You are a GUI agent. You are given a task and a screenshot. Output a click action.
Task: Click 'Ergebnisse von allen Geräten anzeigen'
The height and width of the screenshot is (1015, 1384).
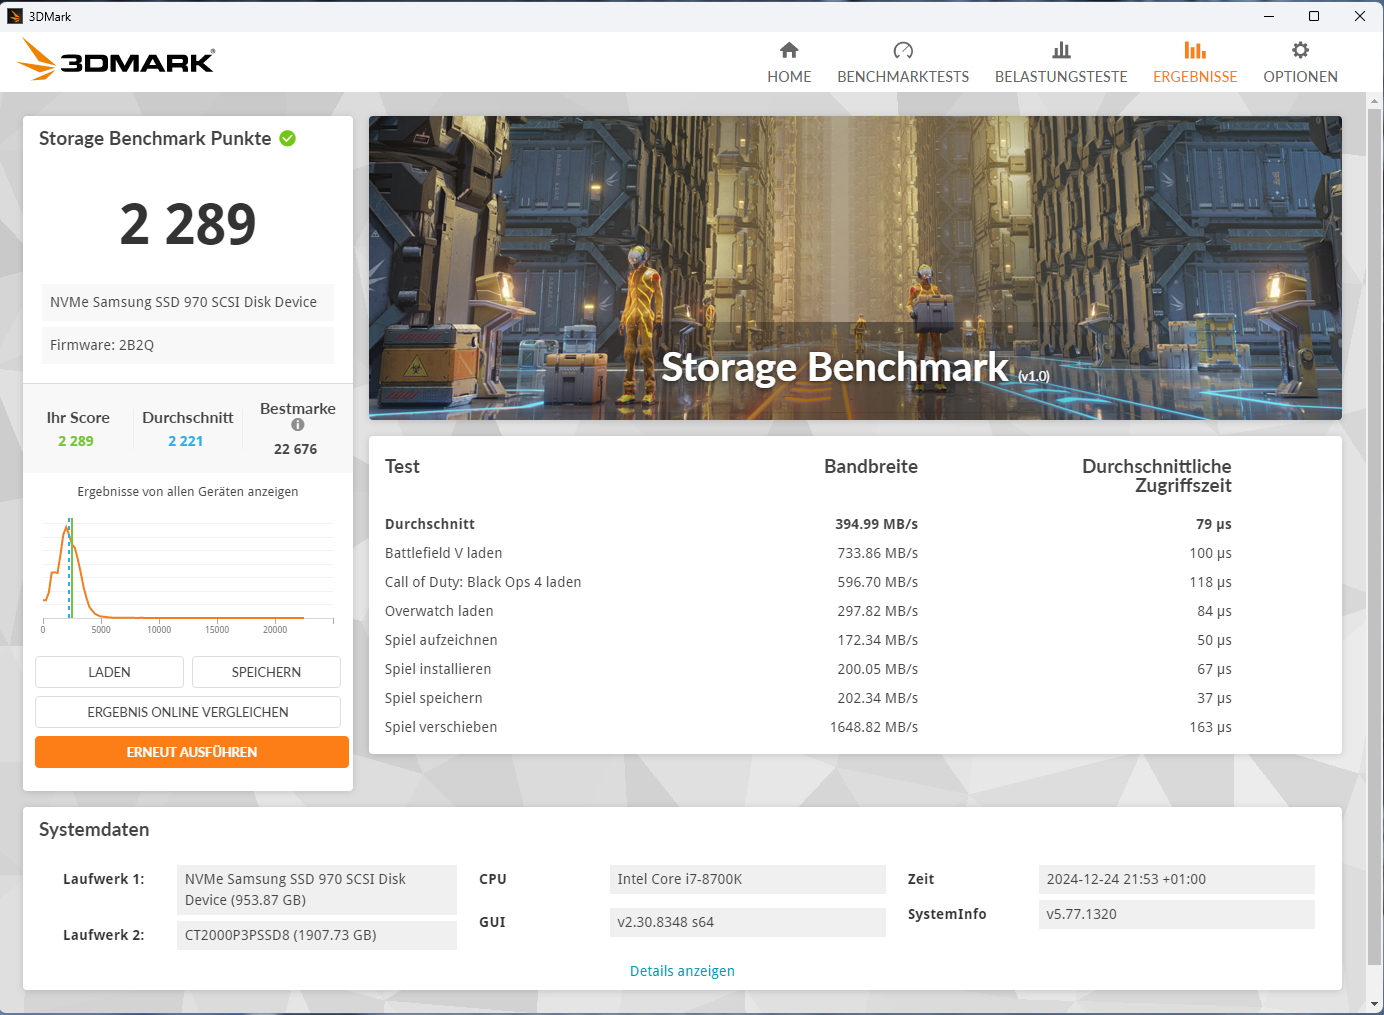(188, 492)
